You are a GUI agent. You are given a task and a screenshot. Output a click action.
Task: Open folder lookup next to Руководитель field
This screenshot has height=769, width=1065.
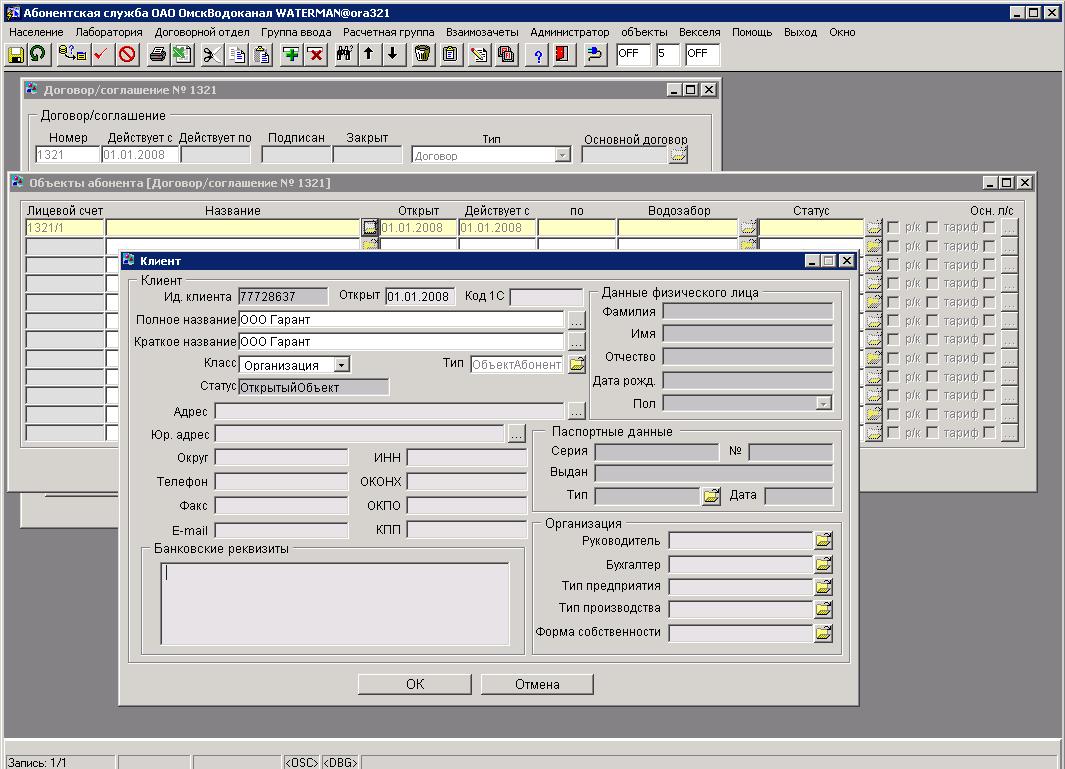[823, 541]
